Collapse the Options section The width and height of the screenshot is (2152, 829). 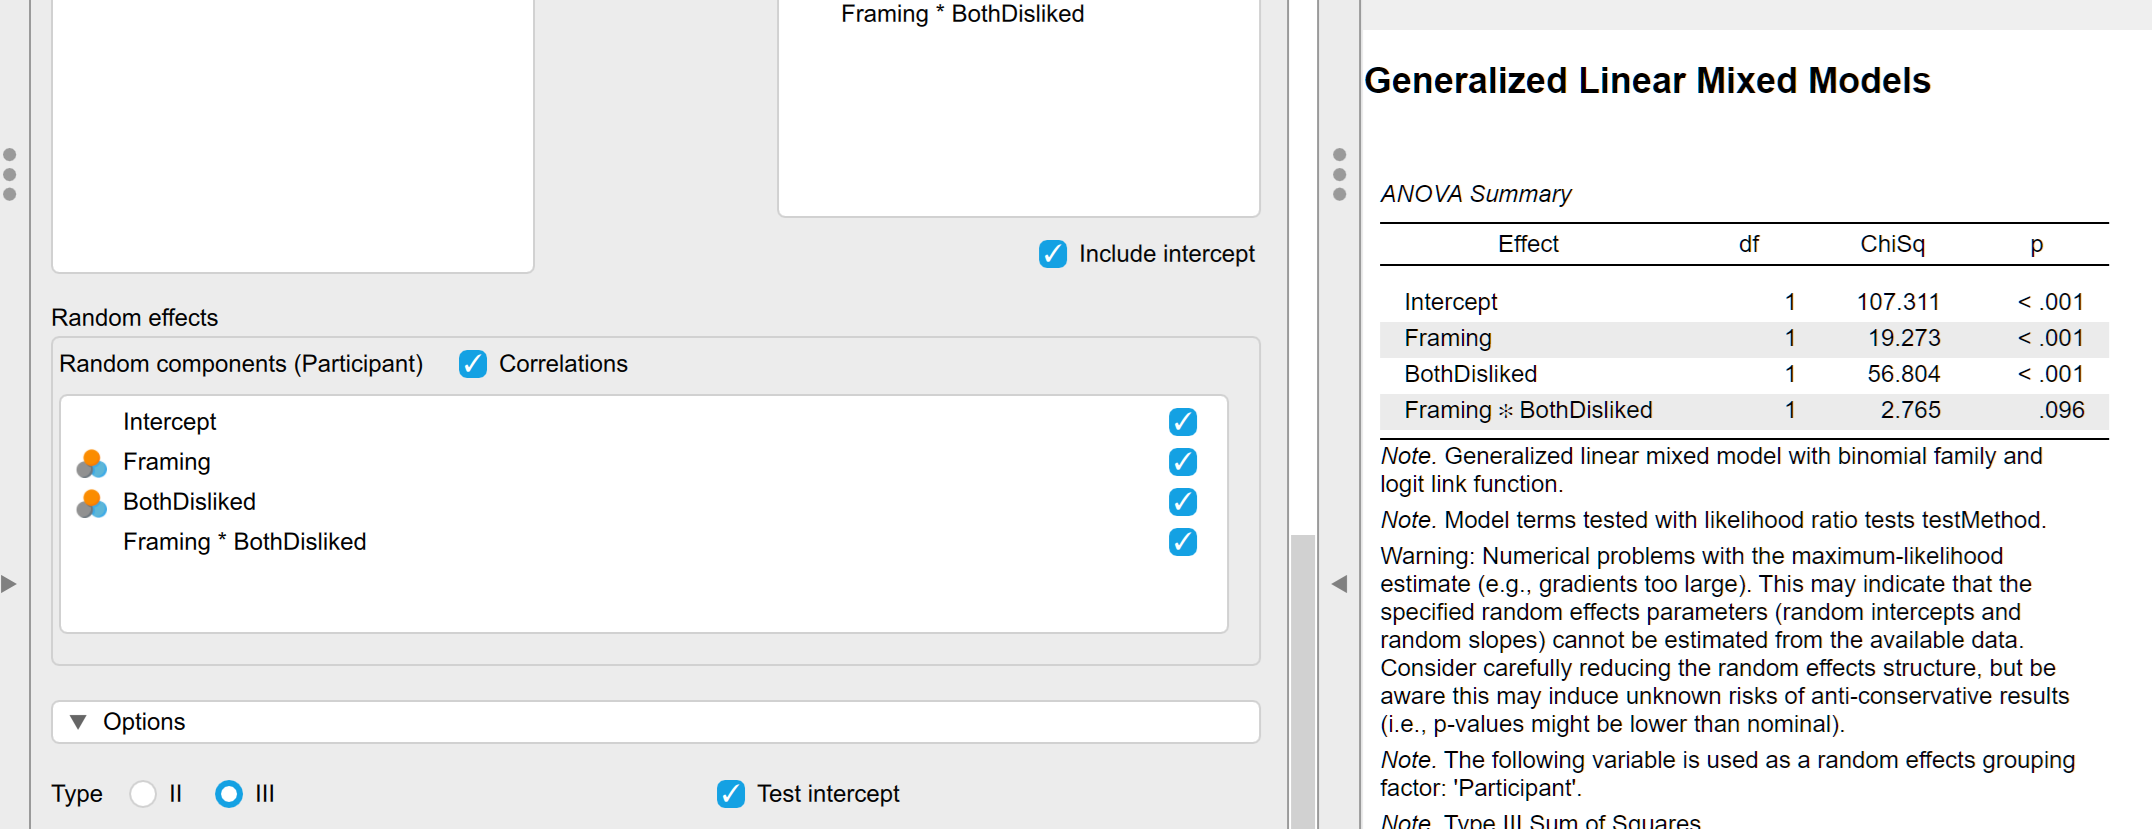(x=78, y=722)
